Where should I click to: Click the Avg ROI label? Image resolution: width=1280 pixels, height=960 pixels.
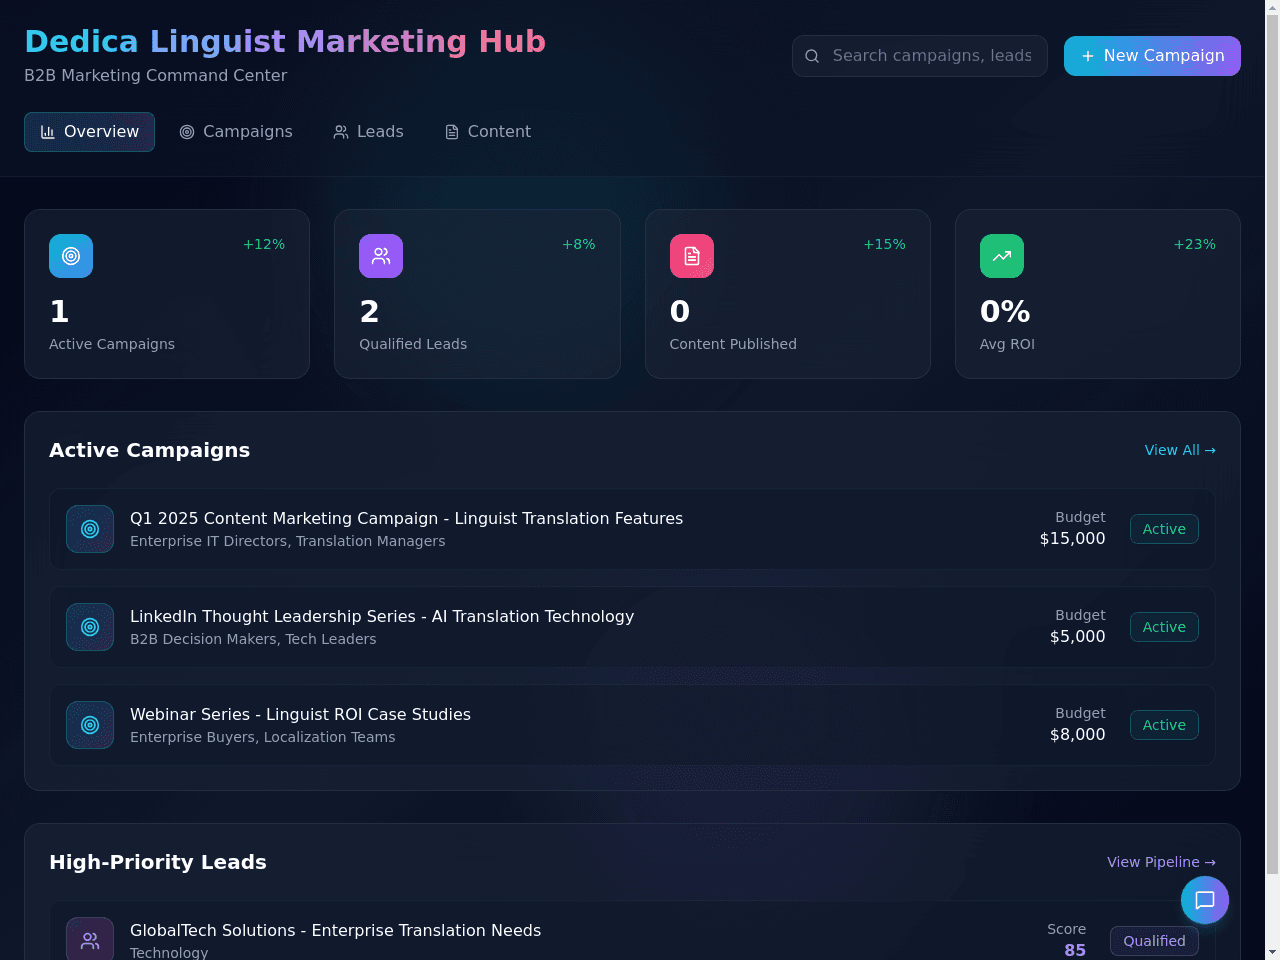(1007, 344)
